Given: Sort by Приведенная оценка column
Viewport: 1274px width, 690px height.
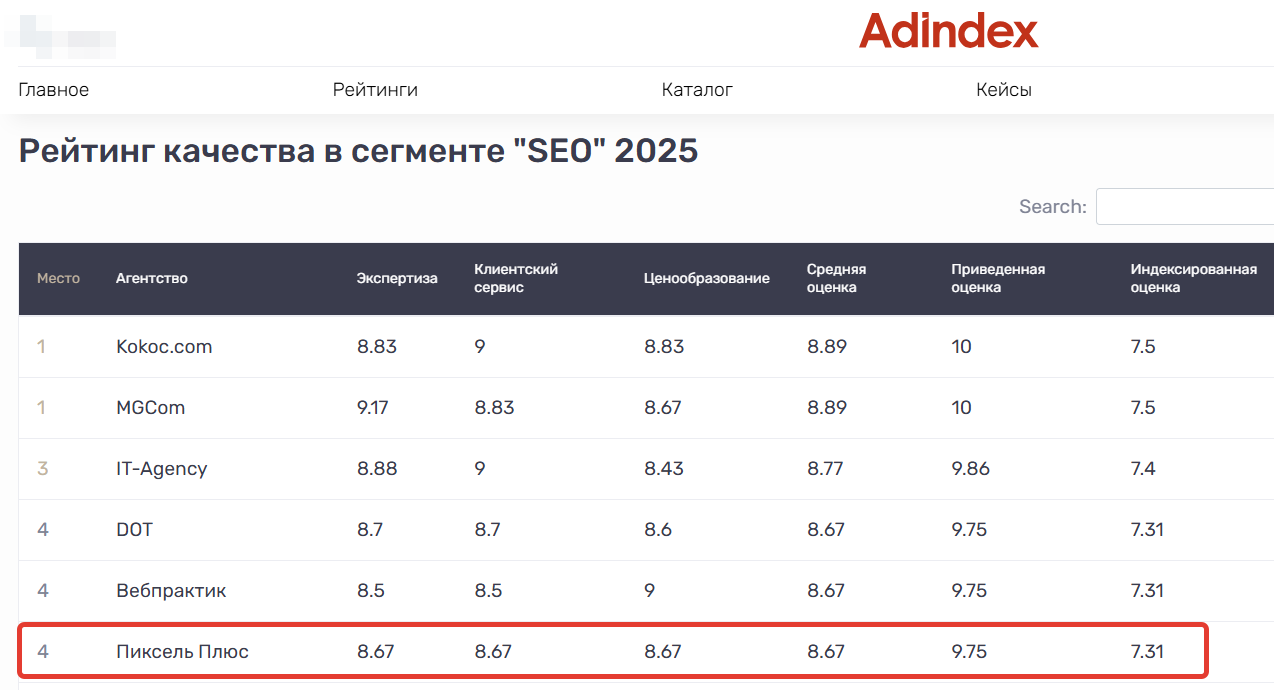Looking at the screenshot, I should coord(997,278).
